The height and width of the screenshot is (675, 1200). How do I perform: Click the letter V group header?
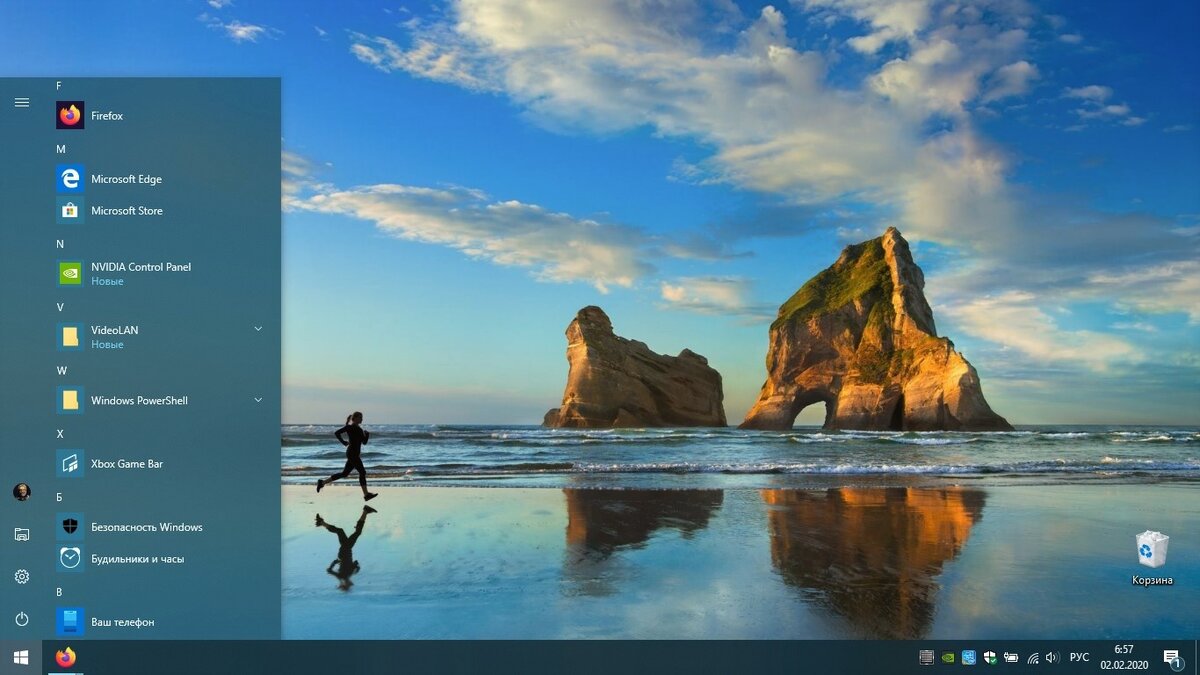pos(60,307)
